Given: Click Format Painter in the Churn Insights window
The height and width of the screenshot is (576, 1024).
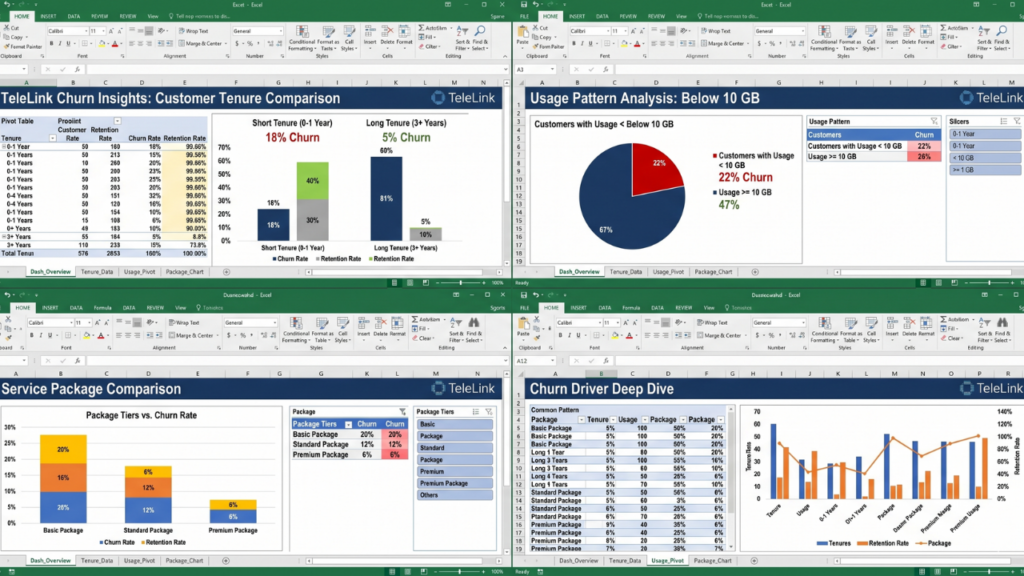Looking at the screenshot, I should (x=24, y=47).
